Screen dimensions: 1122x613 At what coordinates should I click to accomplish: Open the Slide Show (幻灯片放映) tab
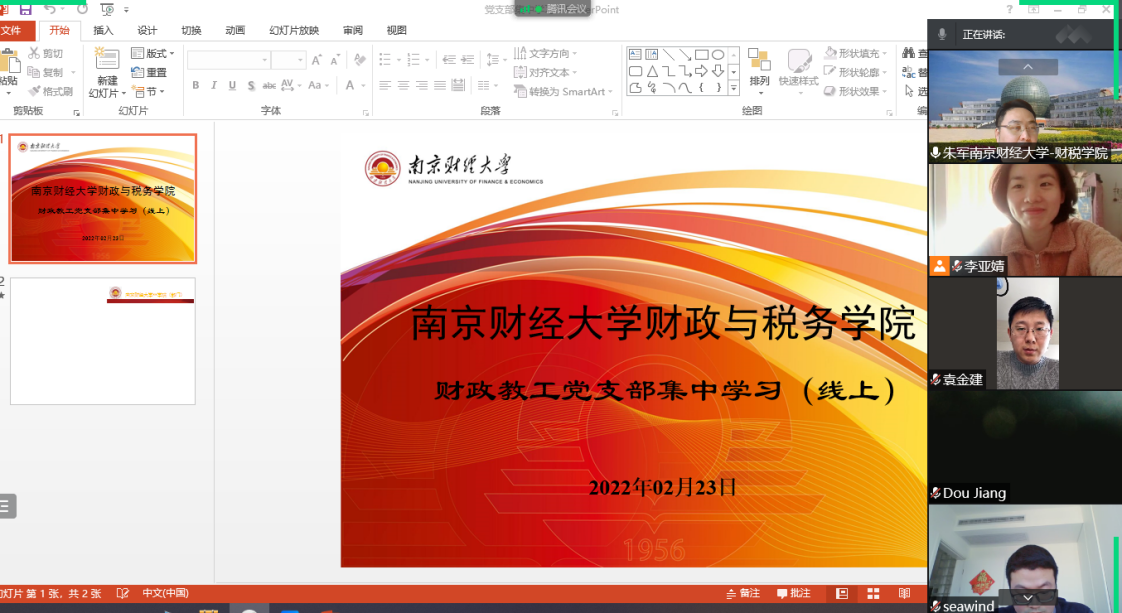pyautogui.click(x=294, y=30)
